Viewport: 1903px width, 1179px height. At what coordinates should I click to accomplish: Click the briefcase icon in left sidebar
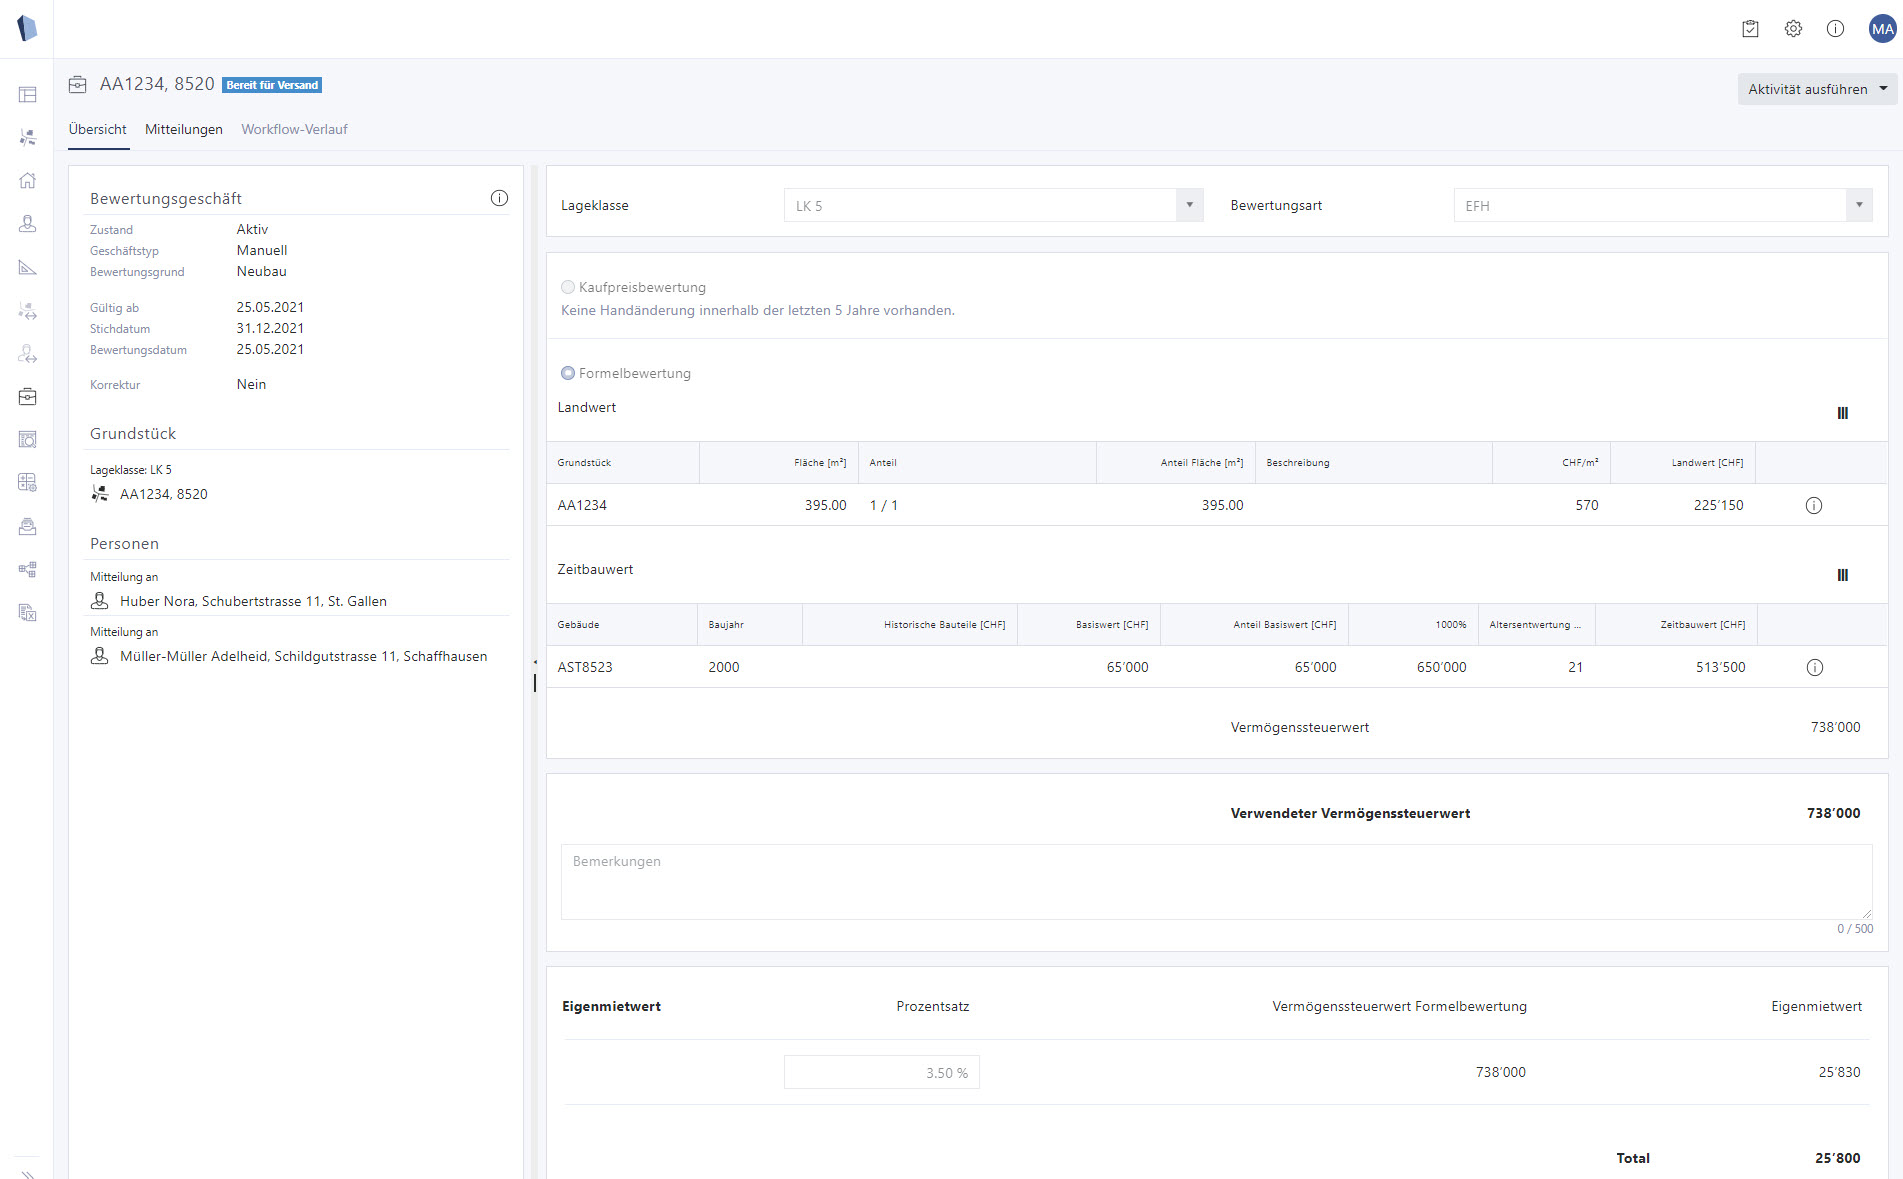28,397
